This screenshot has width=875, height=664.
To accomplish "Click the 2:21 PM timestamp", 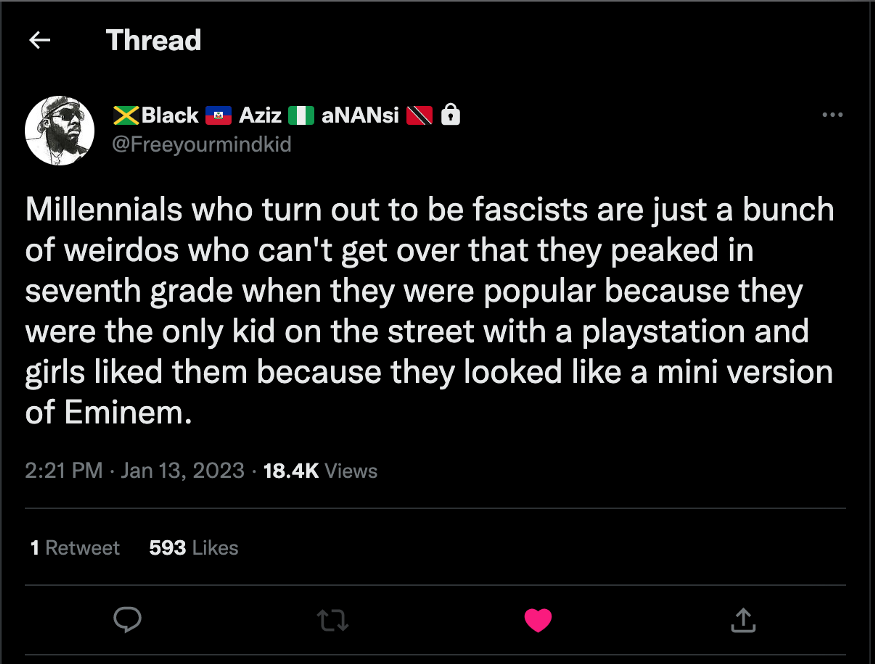I will click(x=64, y=470).
